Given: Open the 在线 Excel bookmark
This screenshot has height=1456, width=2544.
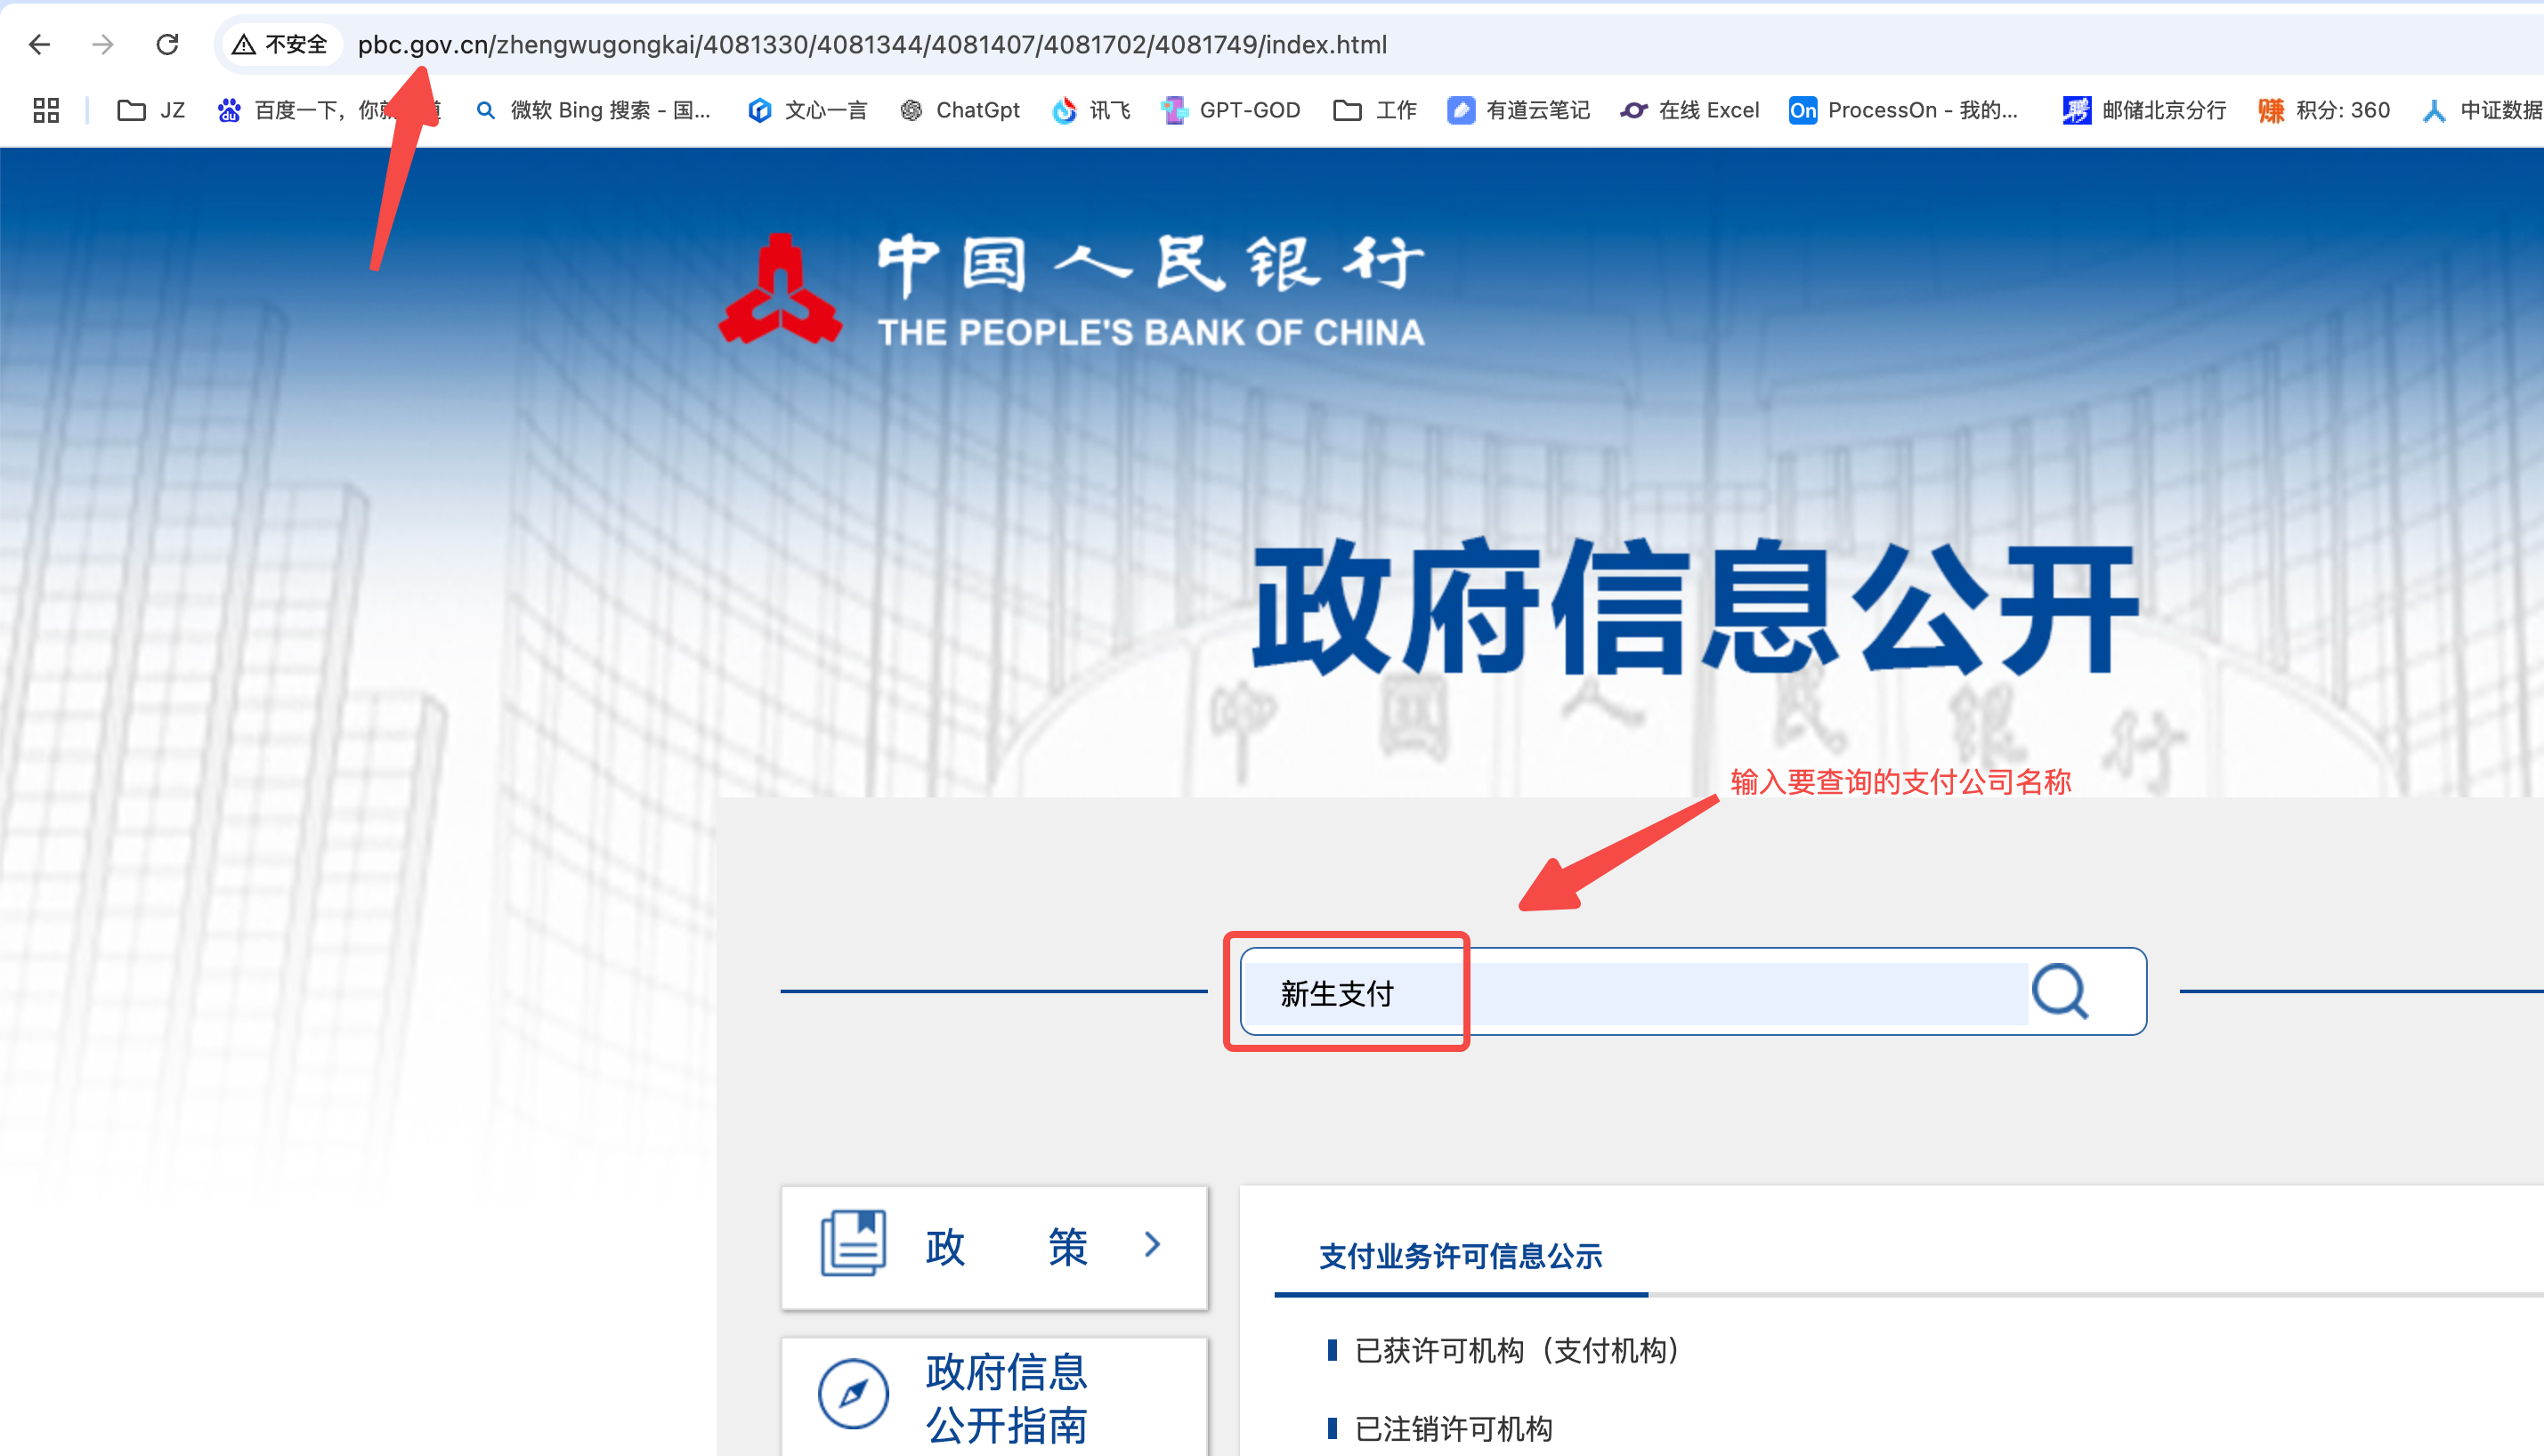Looking at the screenshot, I should click(x=1690, y=110).
